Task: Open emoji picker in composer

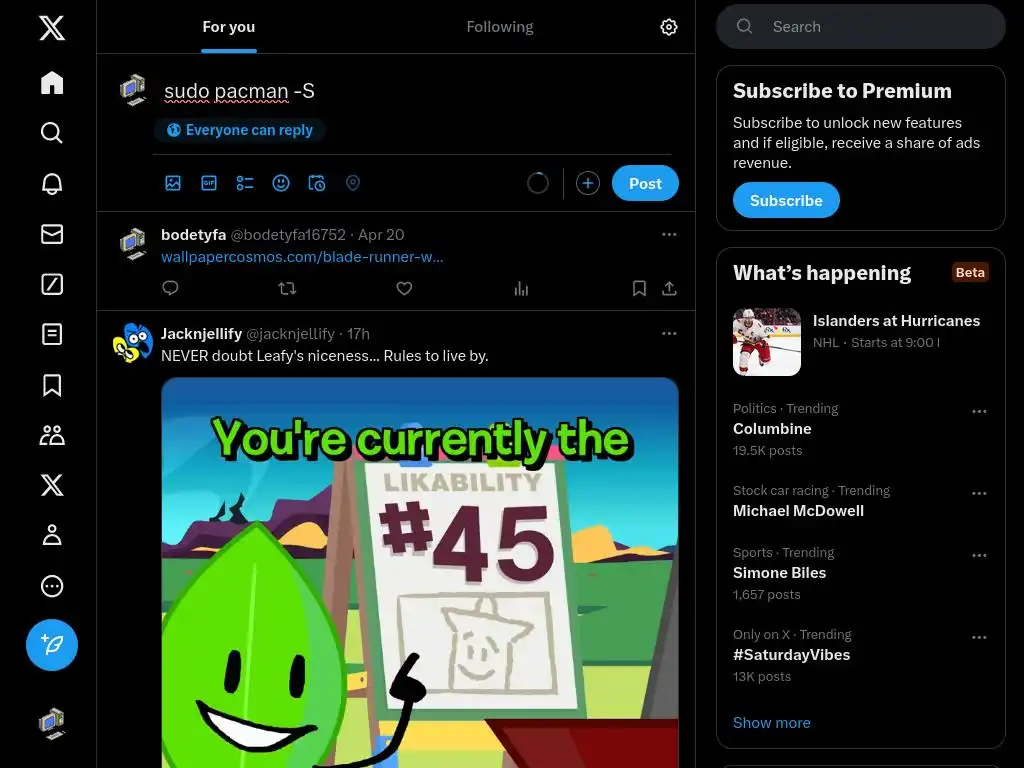Action: pos(281,183)
